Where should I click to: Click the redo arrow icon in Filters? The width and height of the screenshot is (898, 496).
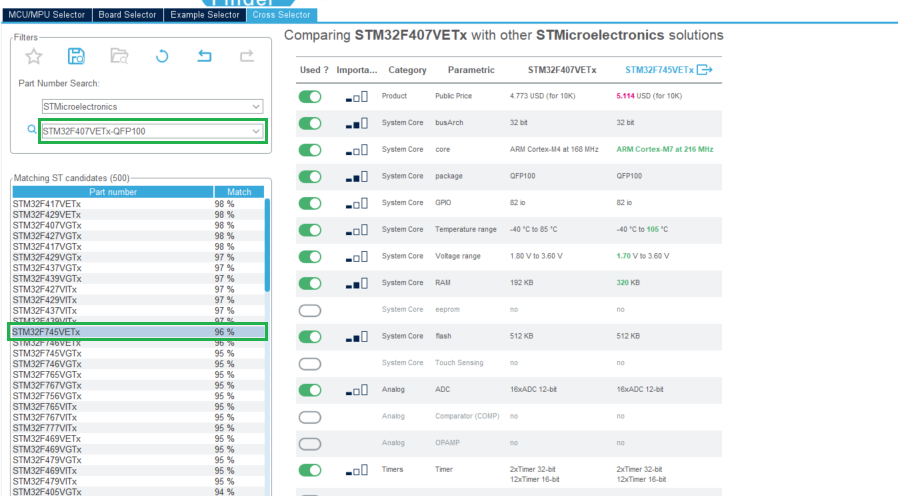click(x=247, y=56)
